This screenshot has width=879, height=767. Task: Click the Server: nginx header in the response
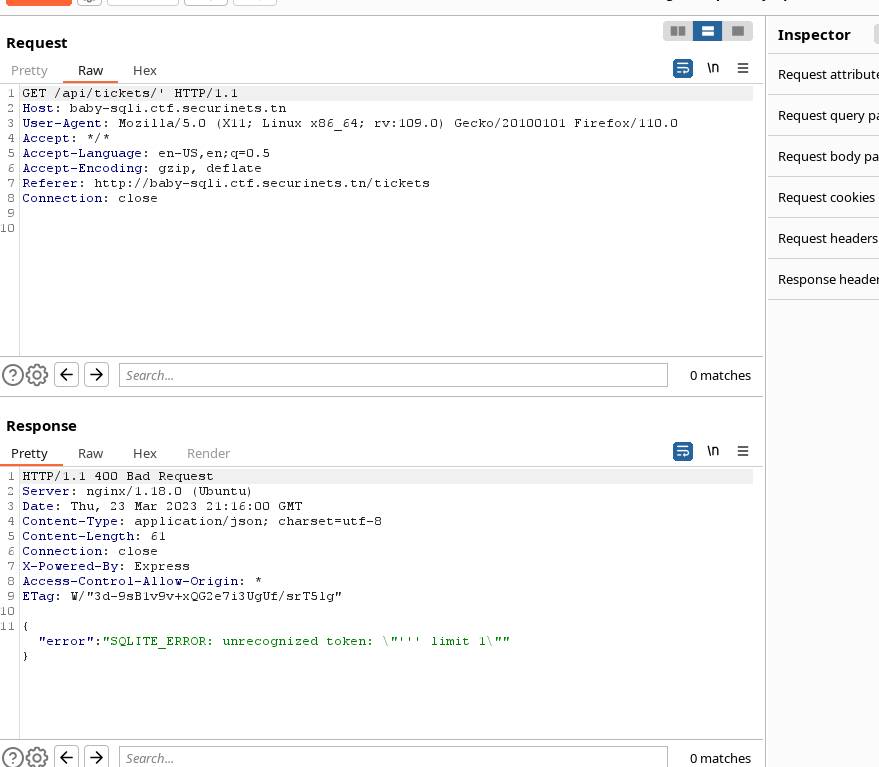pos(137,491)
